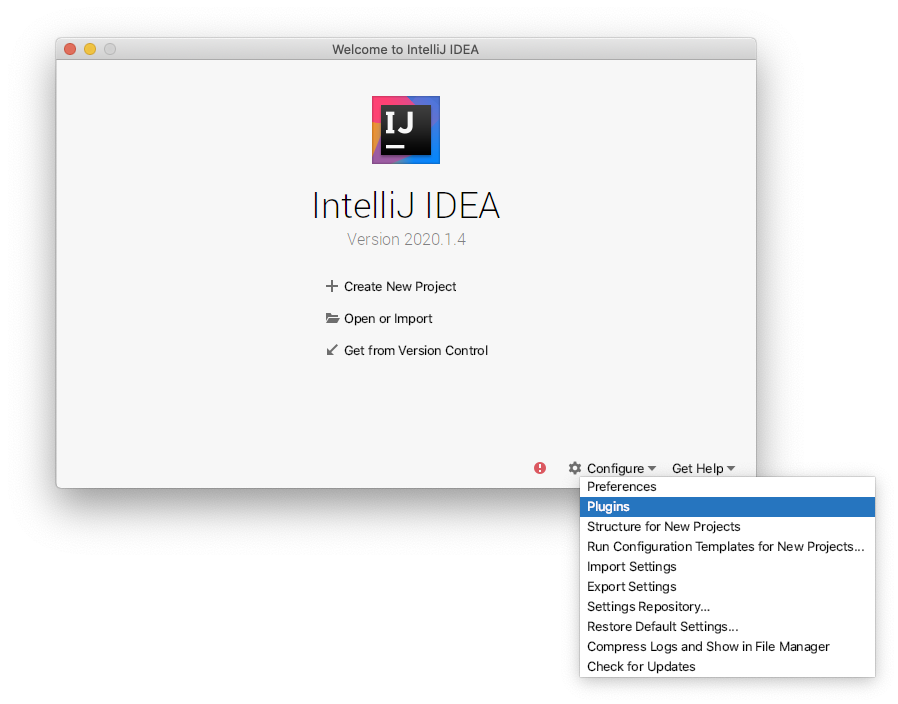This screenshot has width=898, height=704.
Task: Choose Import Settings
Action: click(x=727, y=567)
